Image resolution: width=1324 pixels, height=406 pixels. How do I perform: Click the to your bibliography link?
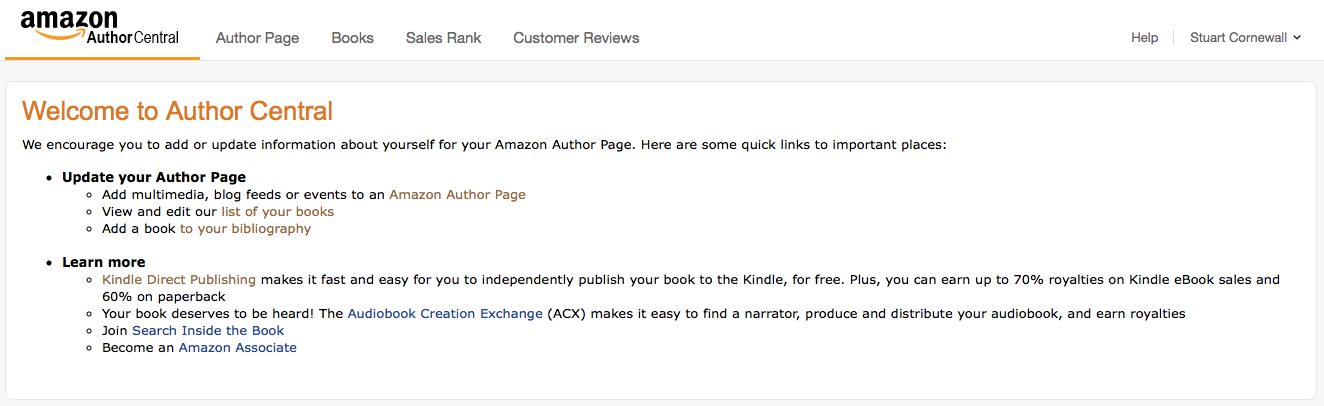pos(246,229)
